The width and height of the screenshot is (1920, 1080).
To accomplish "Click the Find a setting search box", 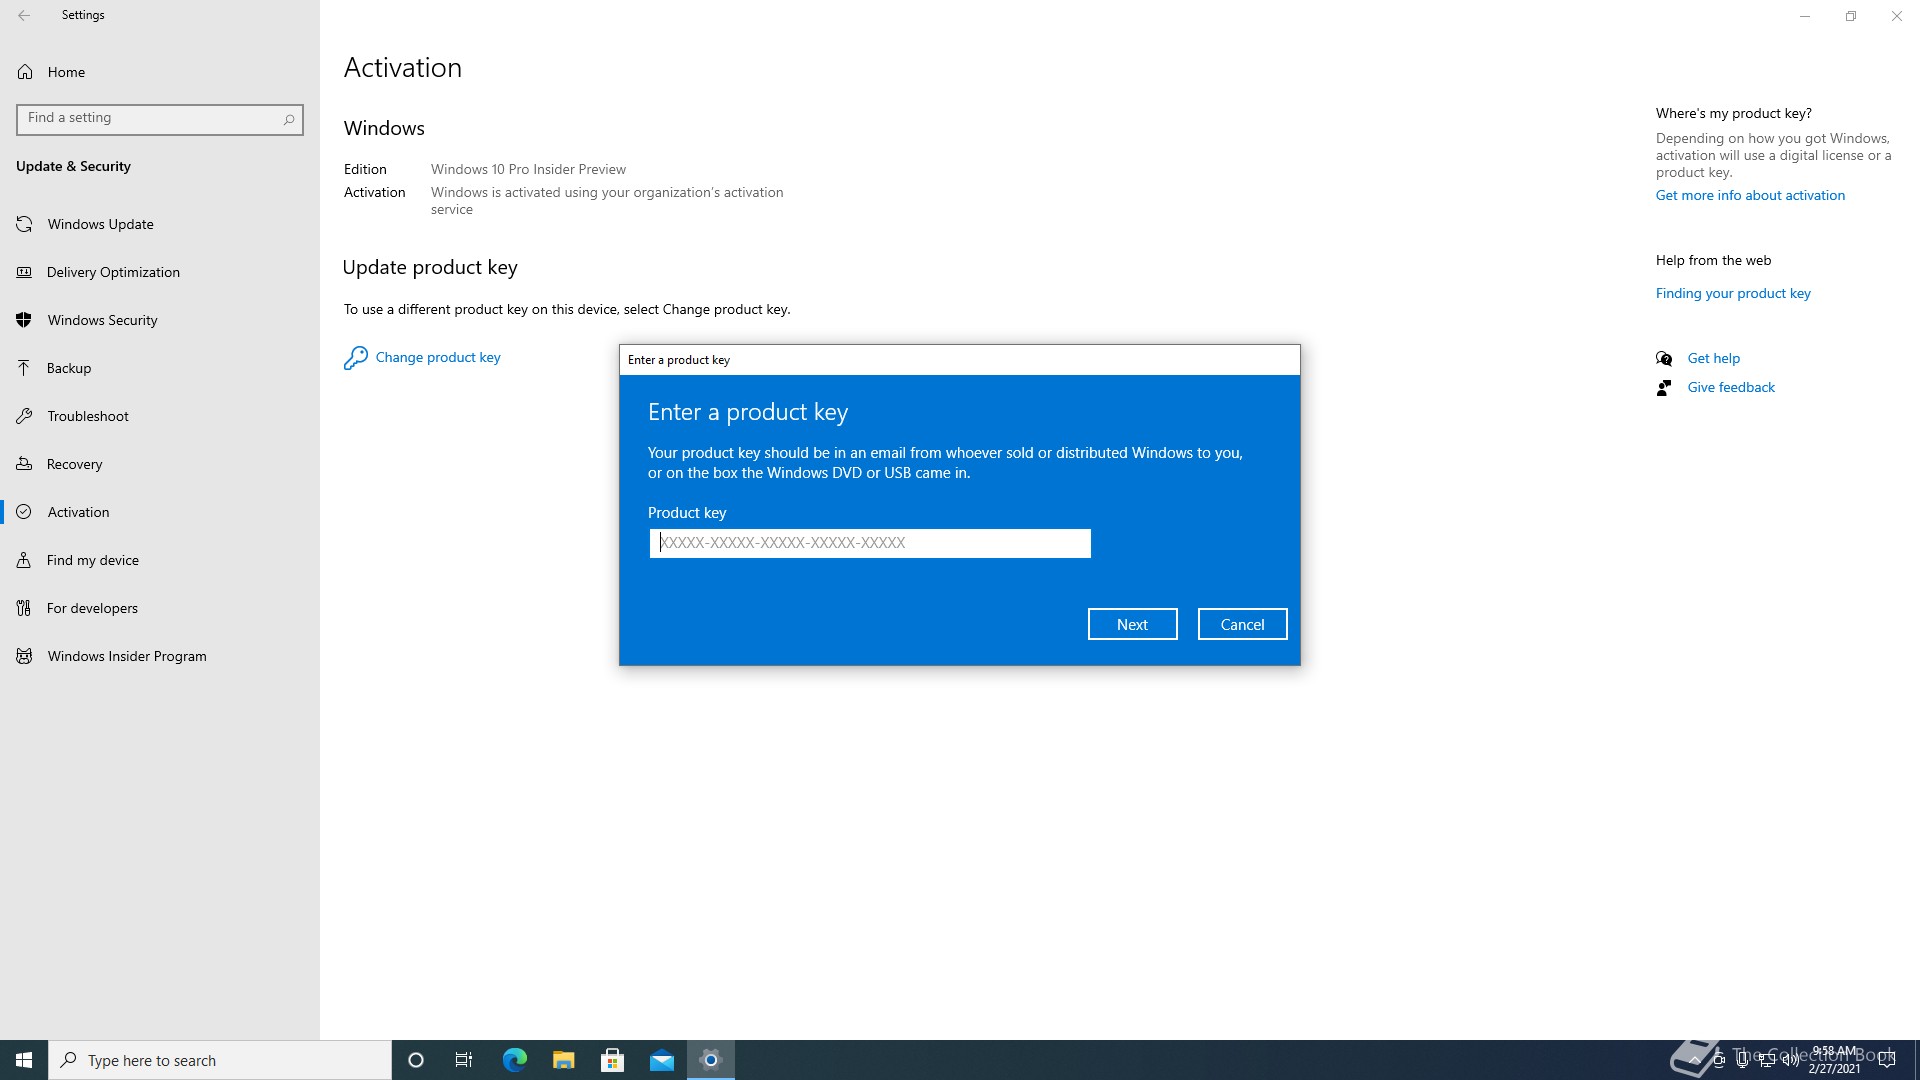I will pyautogui.click(x=160, y=119).
